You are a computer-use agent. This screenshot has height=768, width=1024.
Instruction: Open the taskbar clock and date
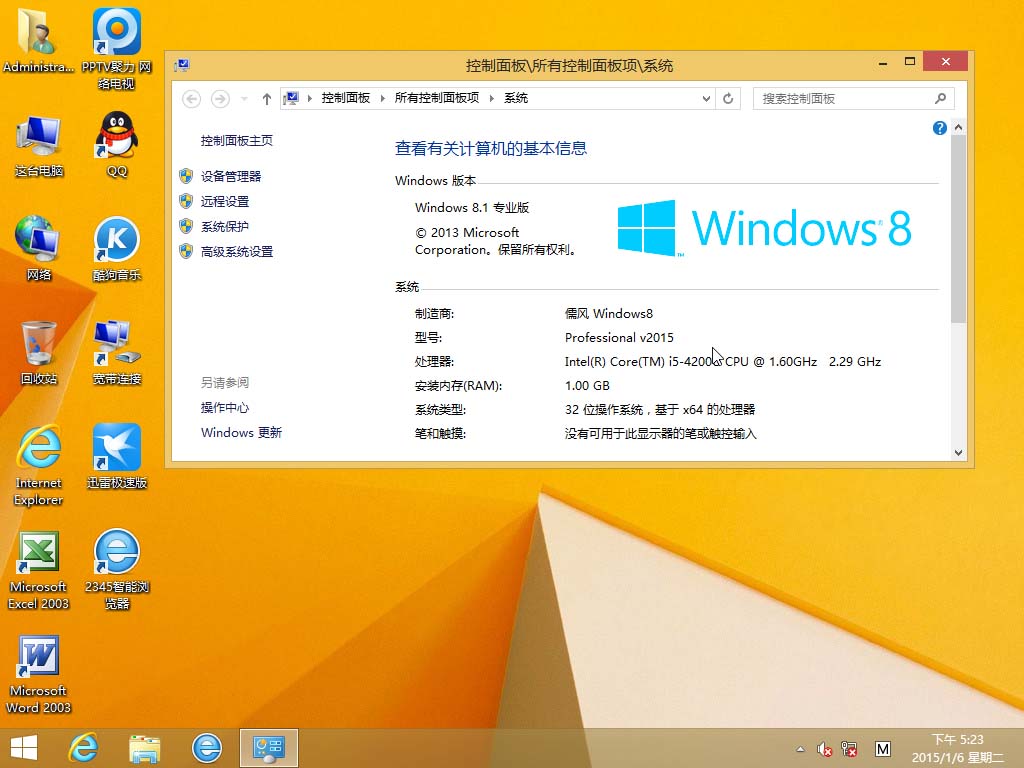pos(957,748)
